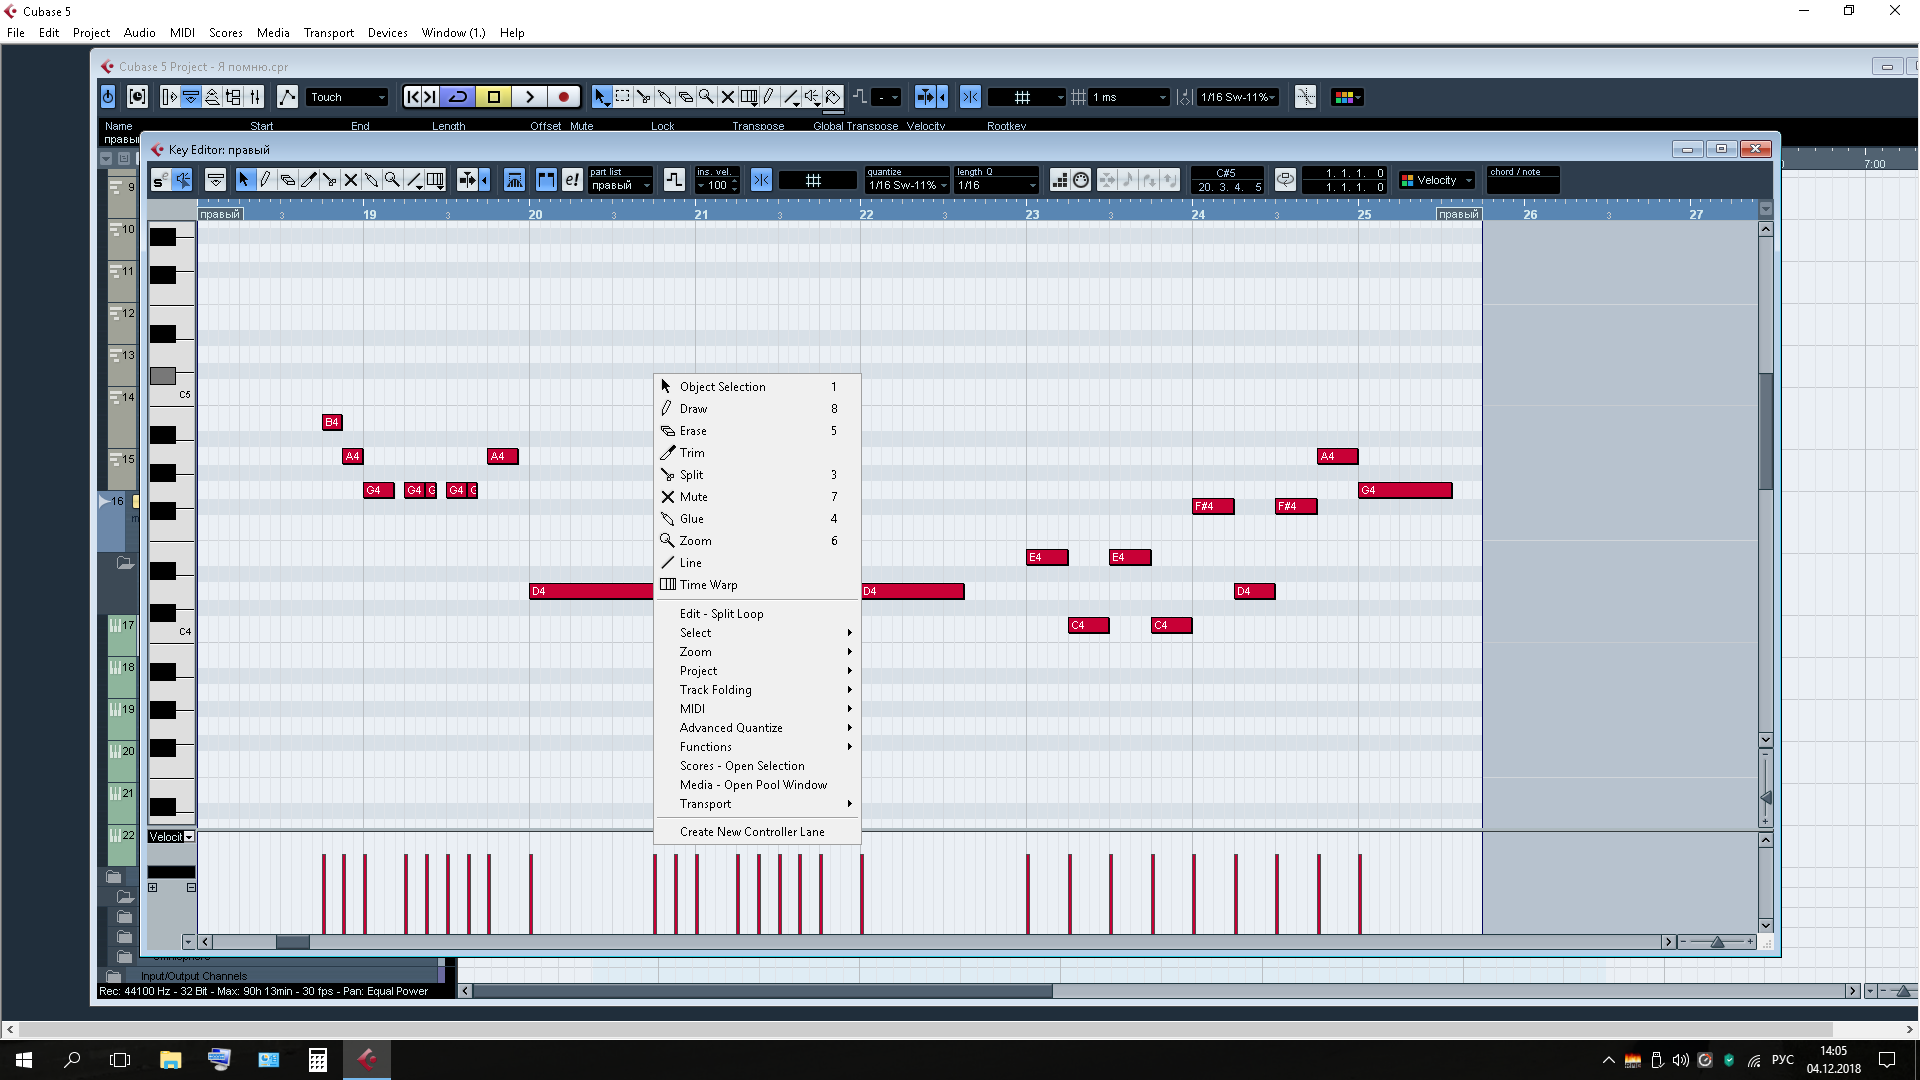Toggle the Cycle loop button in transport
The height and width of the screenshot is (1080, 1920).
(x=458, y=97)
